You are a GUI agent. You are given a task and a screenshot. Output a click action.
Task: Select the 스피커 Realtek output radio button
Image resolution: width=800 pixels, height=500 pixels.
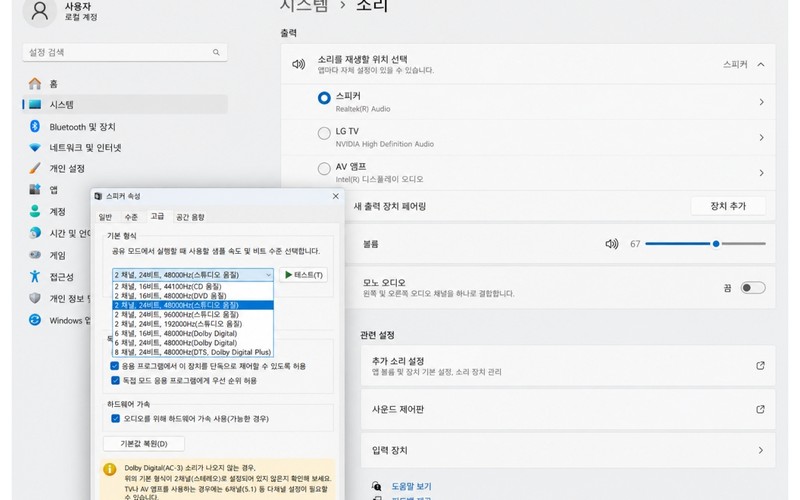[x=324, y=98]
